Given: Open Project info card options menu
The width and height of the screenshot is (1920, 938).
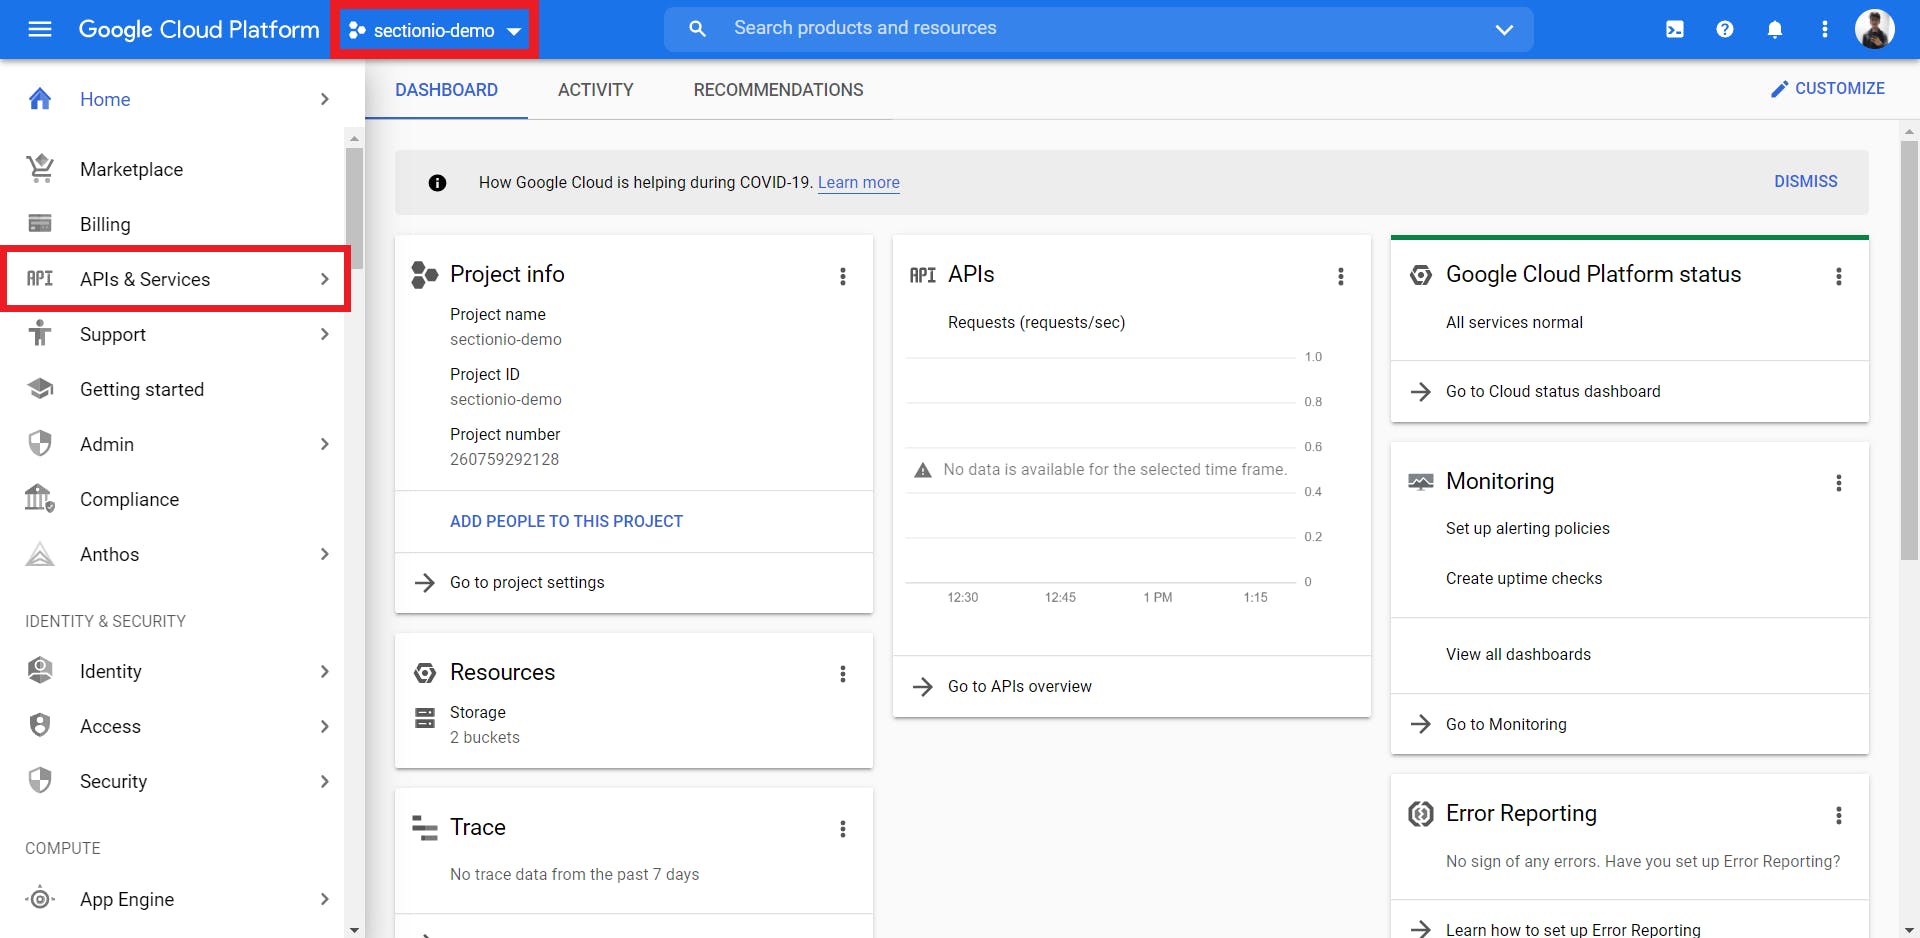Looking at the screenshot, I should pos(843,277).
